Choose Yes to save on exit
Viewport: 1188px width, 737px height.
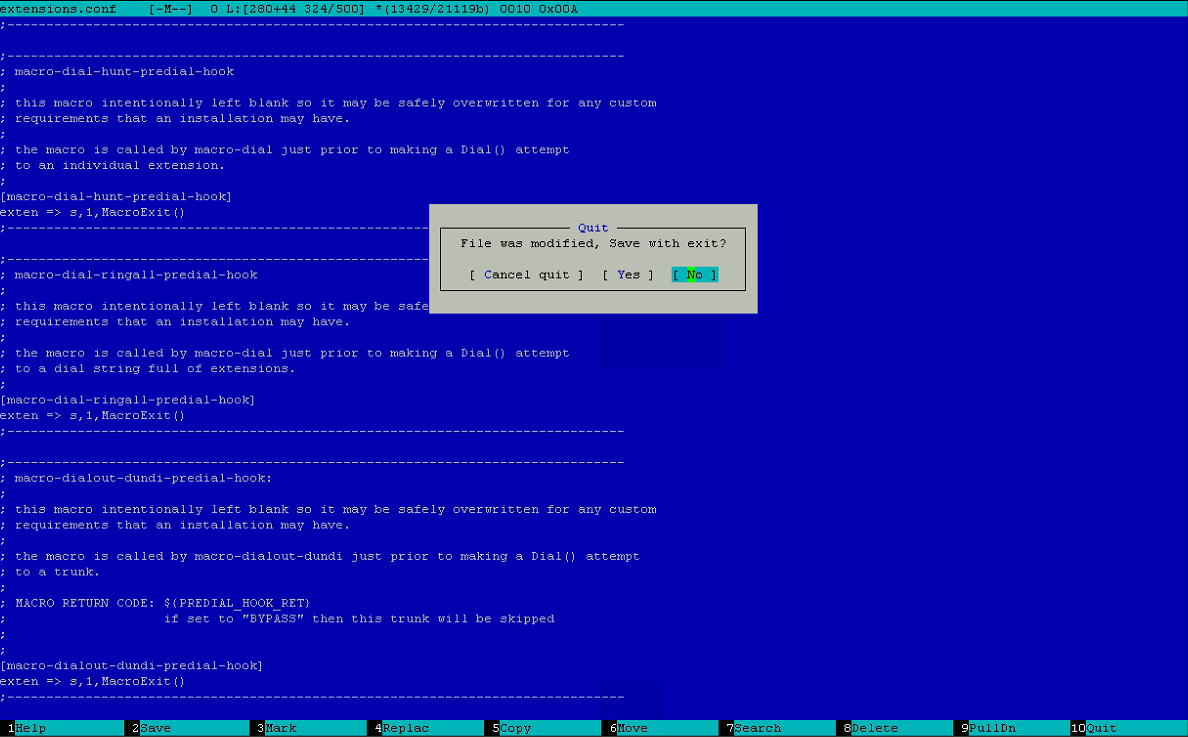pos(628,275)
